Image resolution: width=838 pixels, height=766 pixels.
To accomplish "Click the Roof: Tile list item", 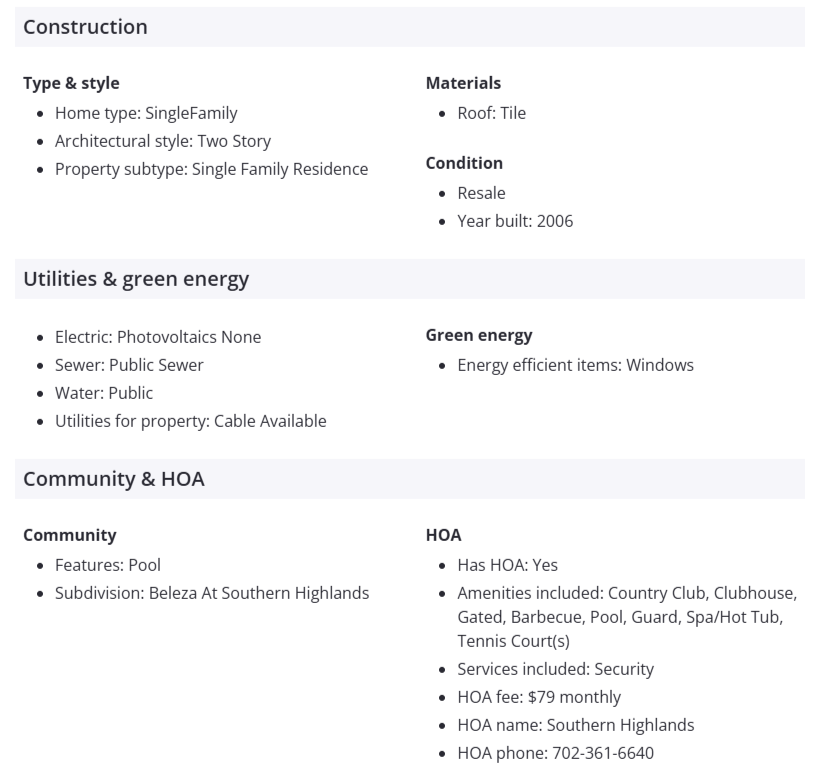I will [x=491, y=113].
